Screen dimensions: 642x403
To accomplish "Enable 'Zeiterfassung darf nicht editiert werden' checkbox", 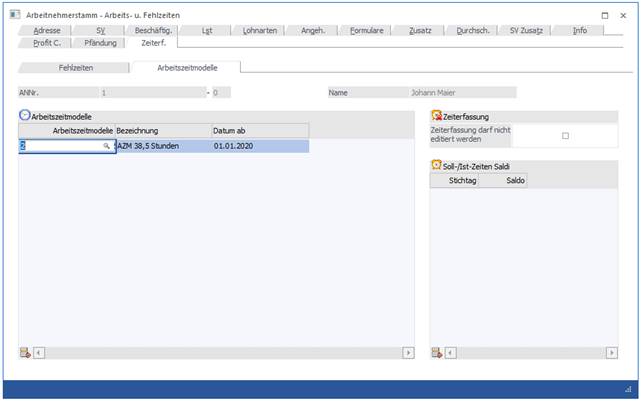I will (565, 136).
